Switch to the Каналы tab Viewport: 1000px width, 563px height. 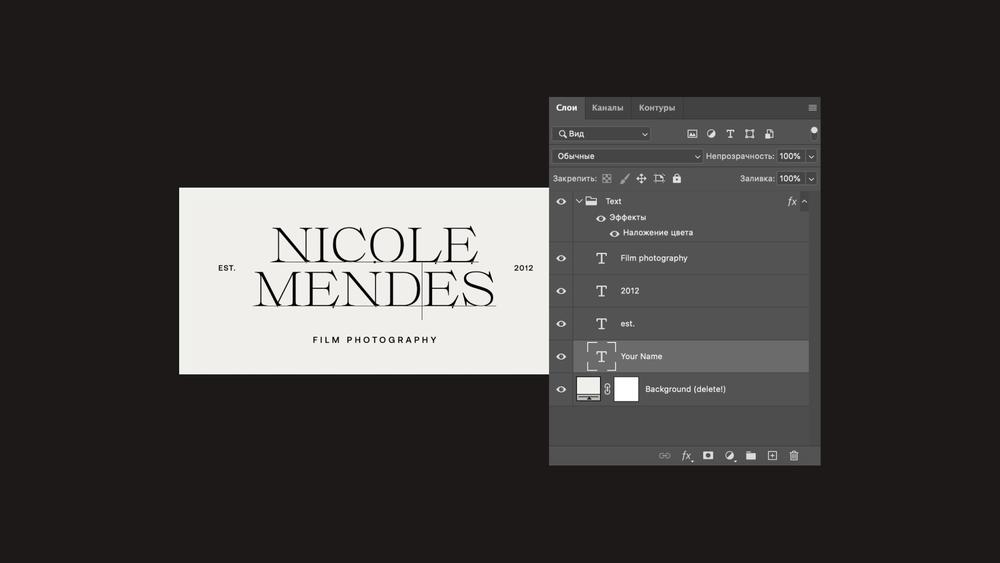[607, 108]
